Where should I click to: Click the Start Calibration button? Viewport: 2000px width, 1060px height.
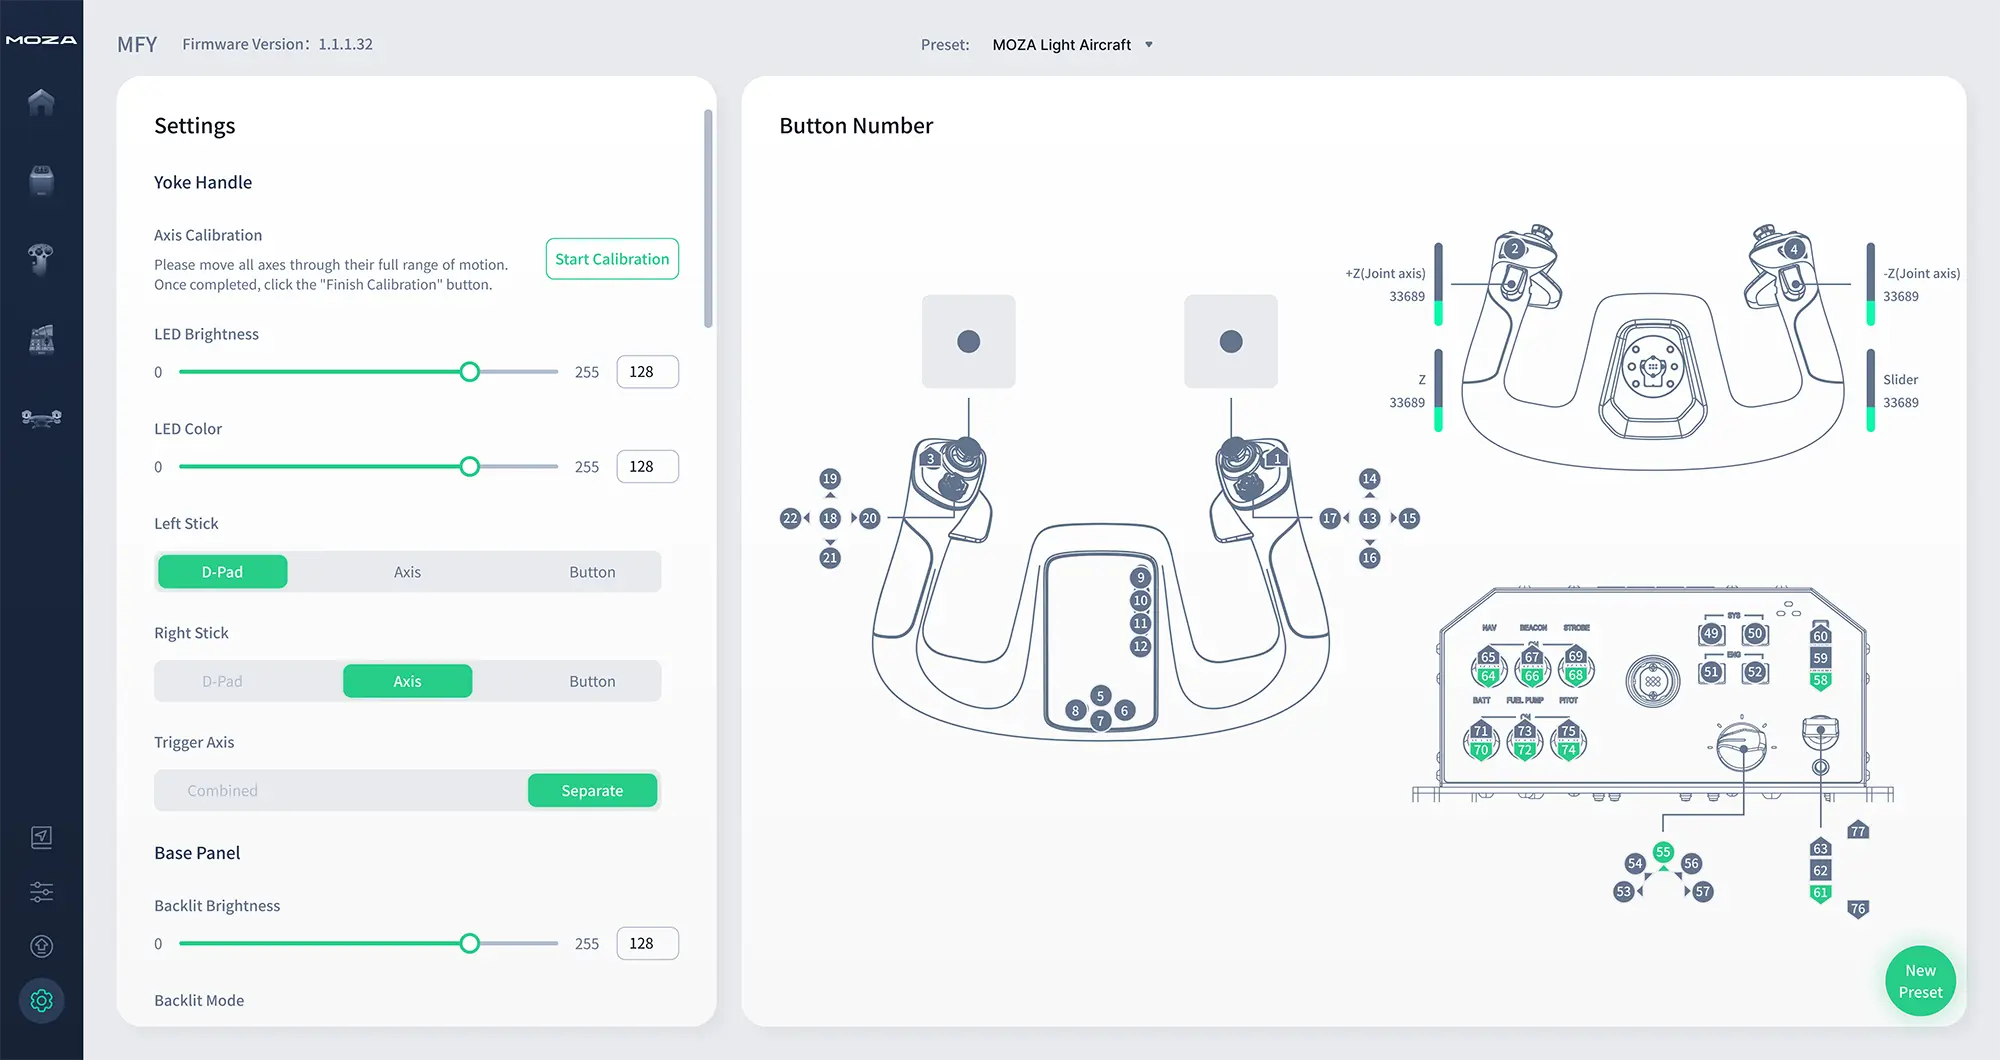click(x=612, y=259)
